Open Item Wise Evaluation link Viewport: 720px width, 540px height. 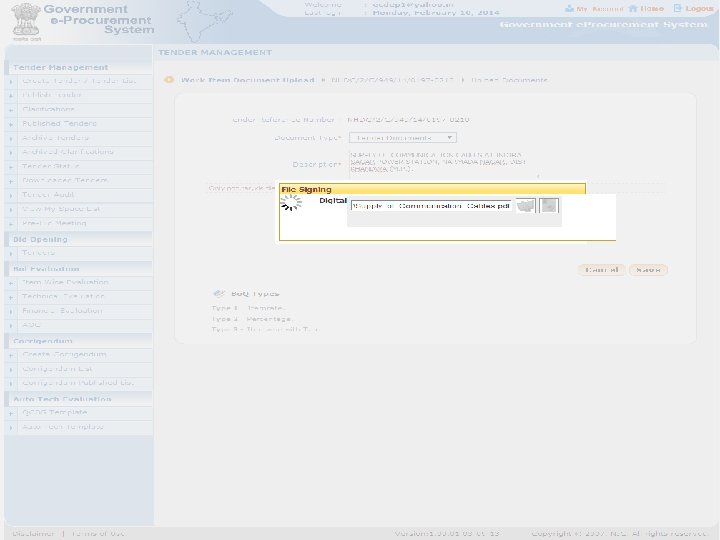65,282
